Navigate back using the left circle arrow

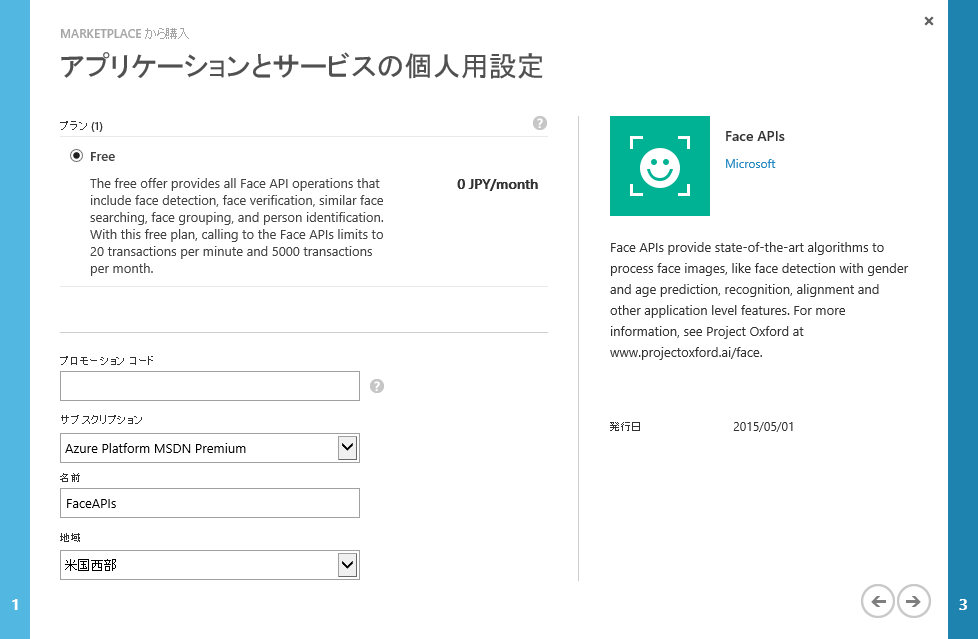877,601
